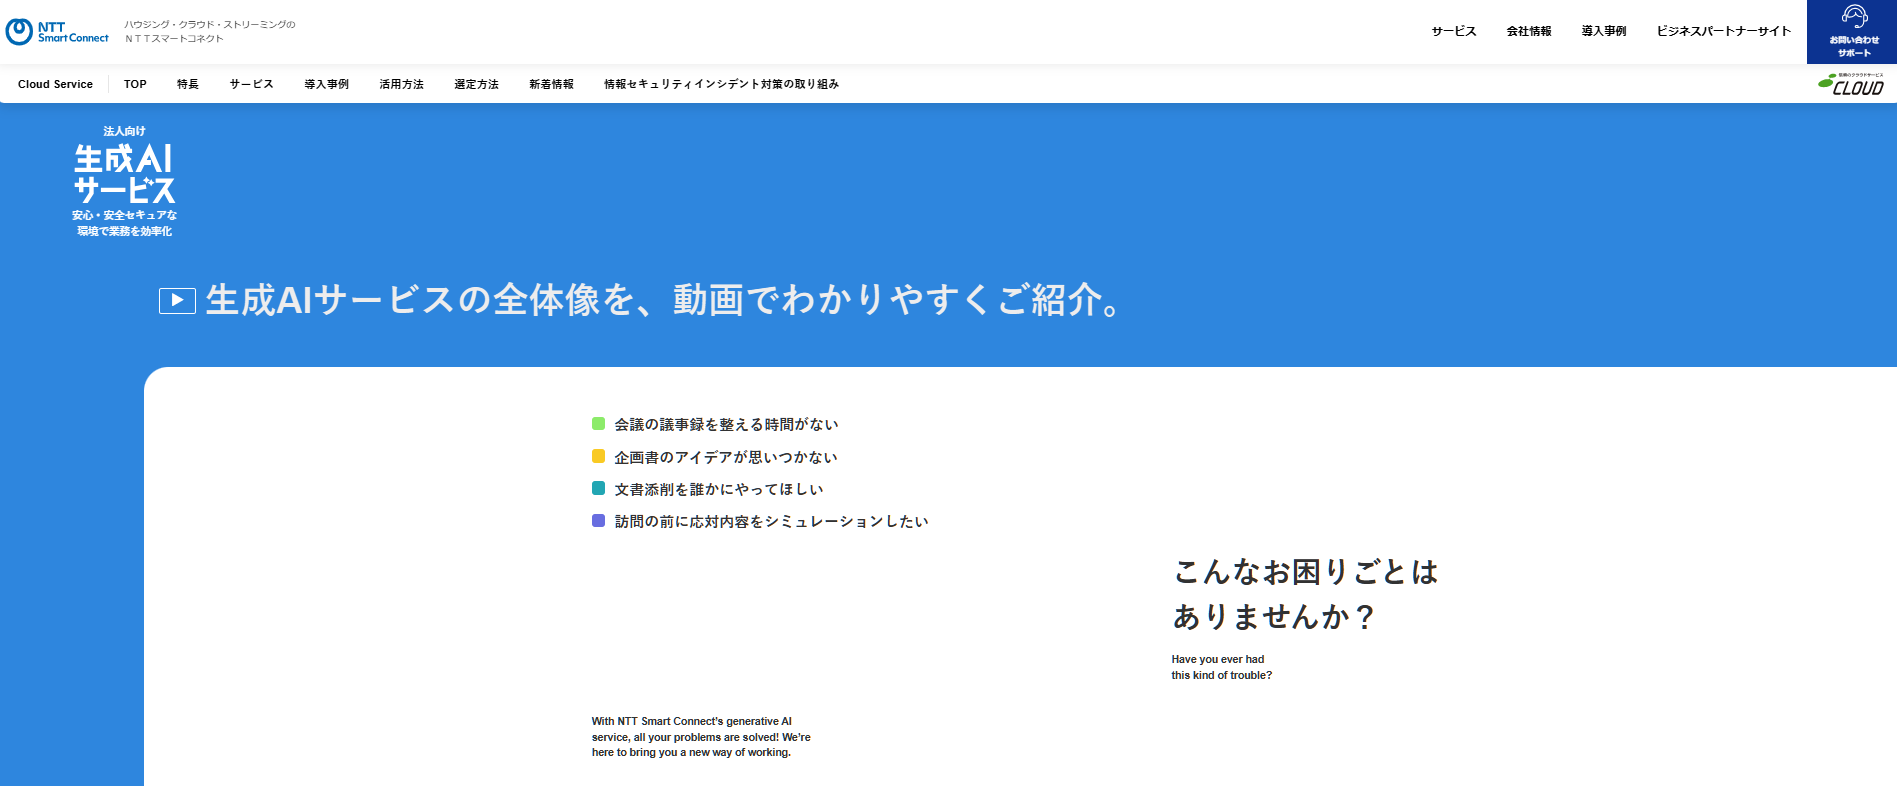The height and width of the screenshot is (786, 1897).
Task: Select the 特長 navigation item
Action: pos(188,84)
